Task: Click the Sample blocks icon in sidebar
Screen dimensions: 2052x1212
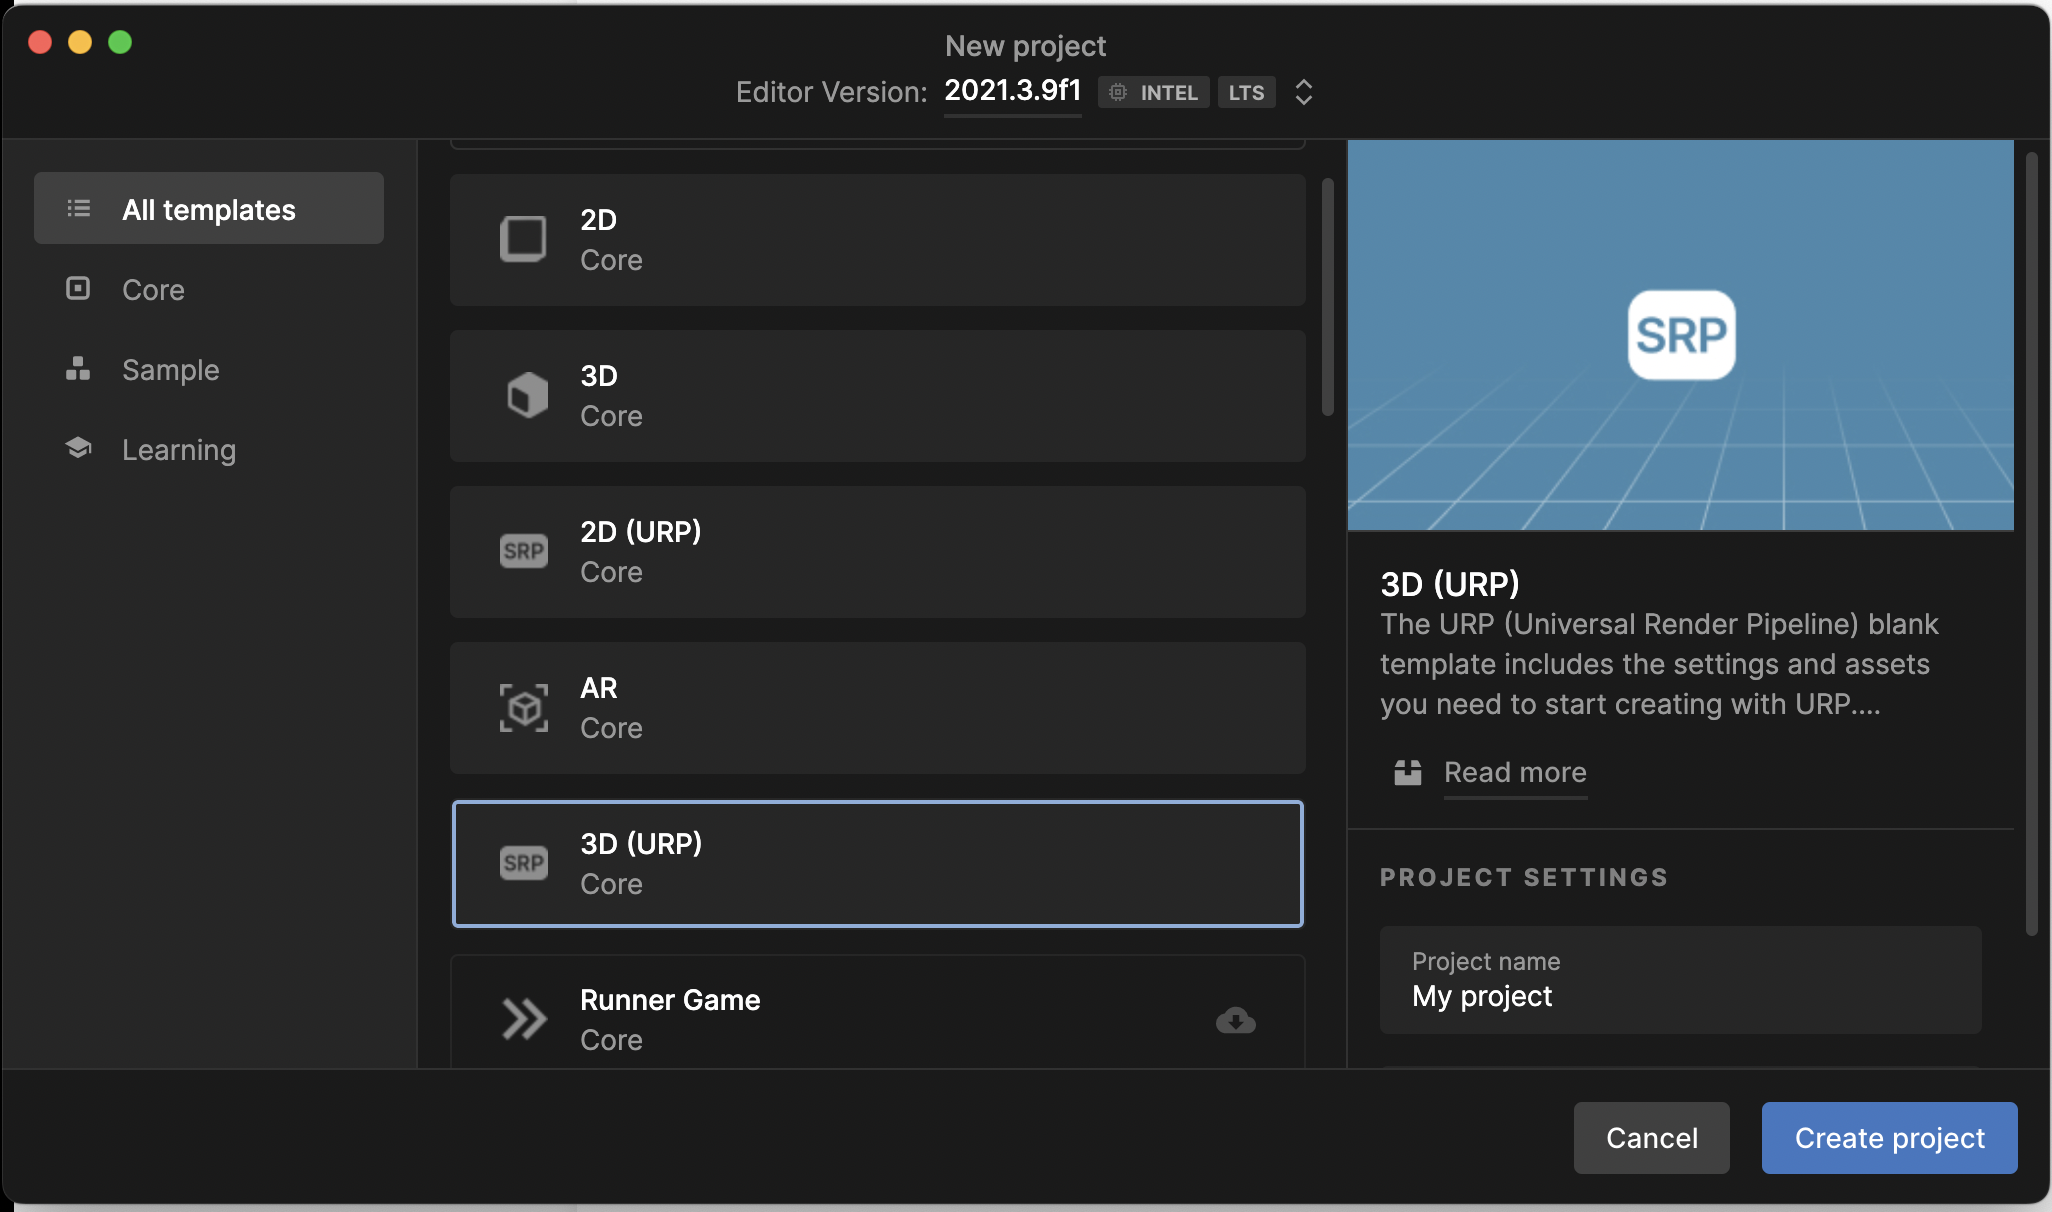Action: pos(78,369)
